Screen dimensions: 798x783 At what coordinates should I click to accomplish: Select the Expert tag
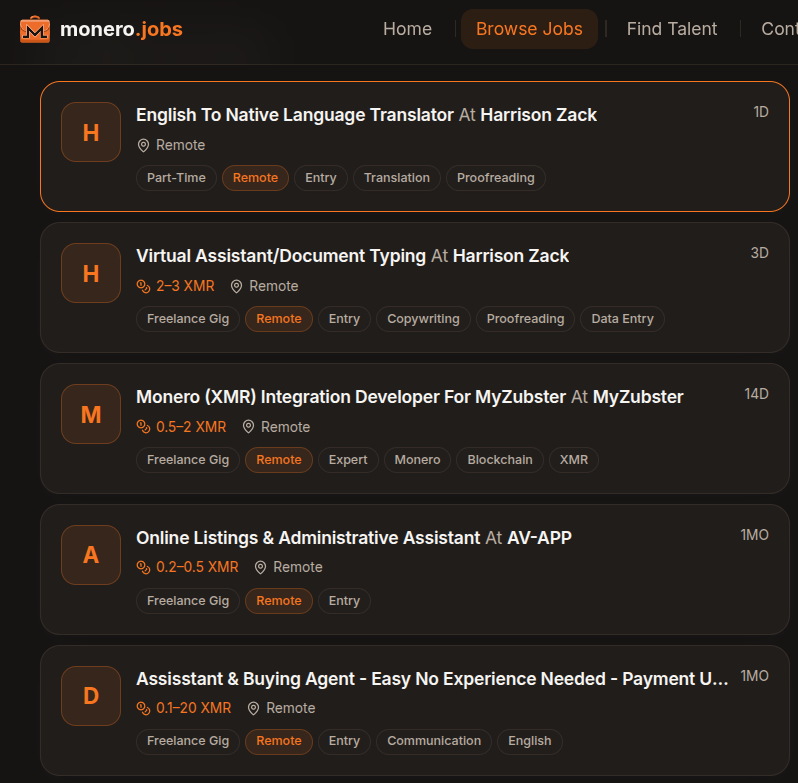pyautogui.click(x=348, y=460)
